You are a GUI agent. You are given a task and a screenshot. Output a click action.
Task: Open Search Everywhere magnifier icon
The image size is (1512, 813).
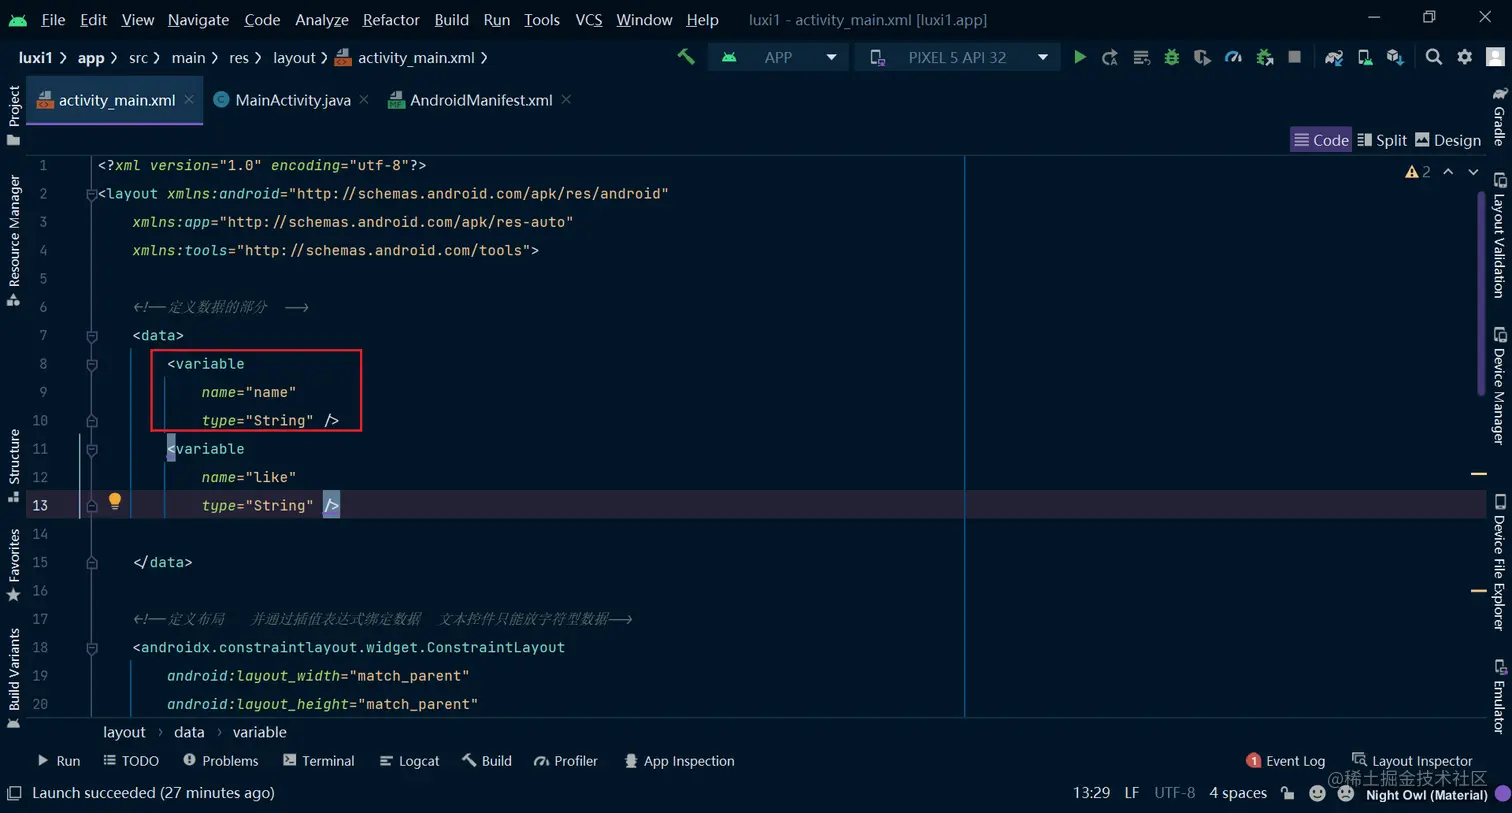[1434, 57]
